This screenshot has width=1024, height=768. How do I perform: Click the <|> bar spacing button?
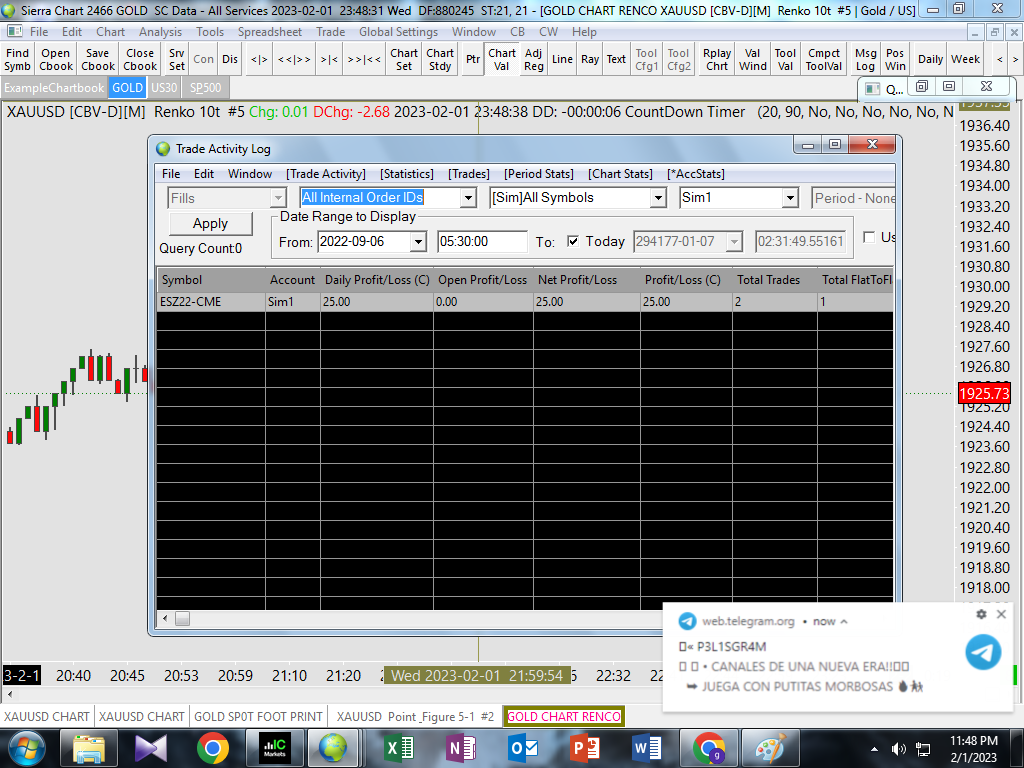[259, 59]
